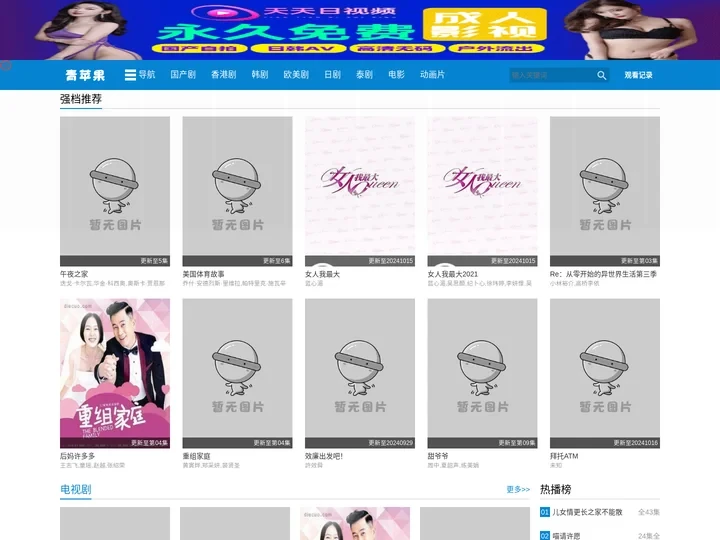This screenshot has width=720, height=540.
Task: Click the 美国体育故事 title link
Action: pyautogui.click(x=203, y=274)
